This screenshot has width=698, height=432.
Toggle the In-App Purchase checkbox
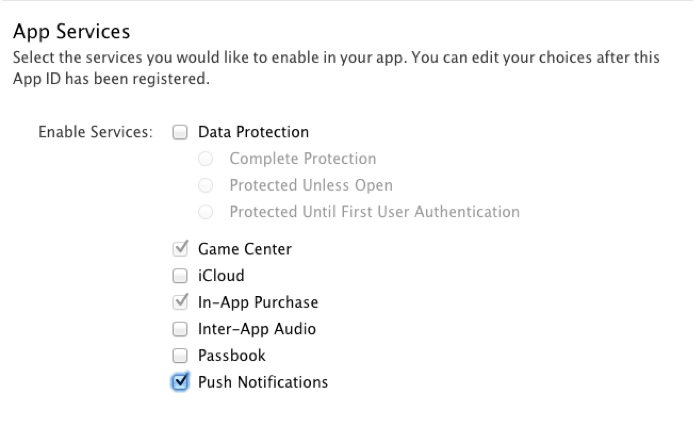tap(180, 302)
